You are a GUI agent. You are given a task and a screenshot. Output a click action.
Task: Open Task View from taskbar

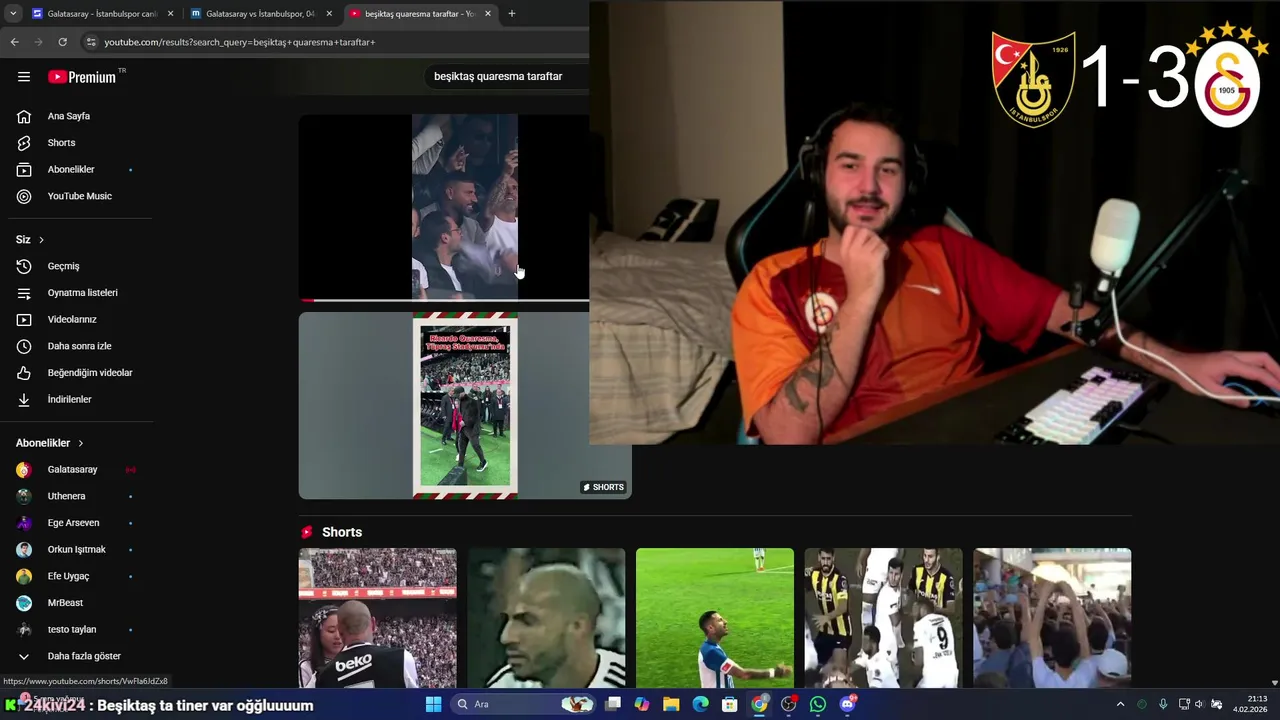pos(613,704)
